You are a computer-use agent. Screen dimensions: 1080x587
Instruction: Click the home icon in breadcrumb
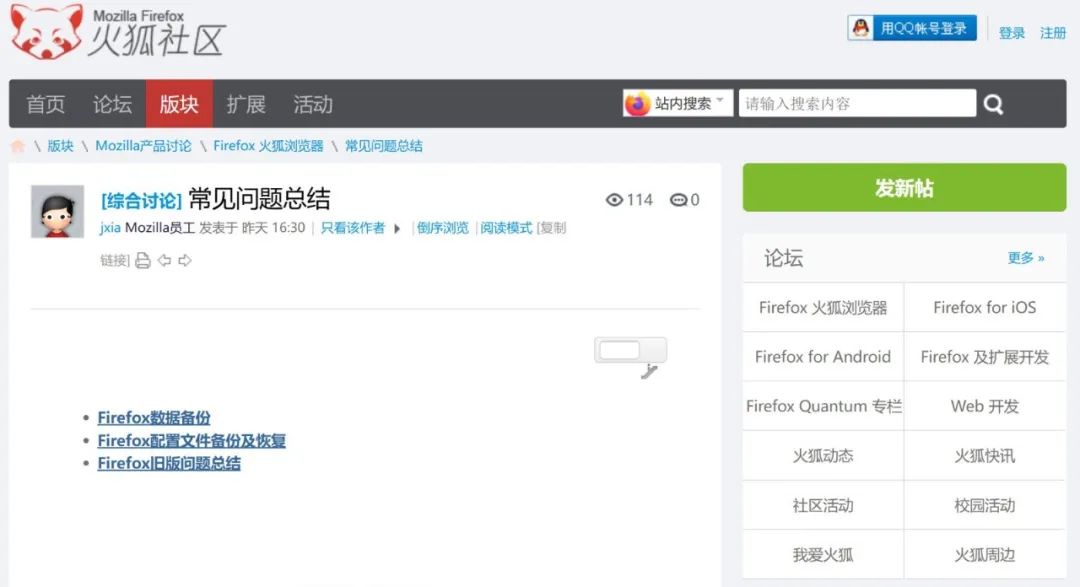18,146
